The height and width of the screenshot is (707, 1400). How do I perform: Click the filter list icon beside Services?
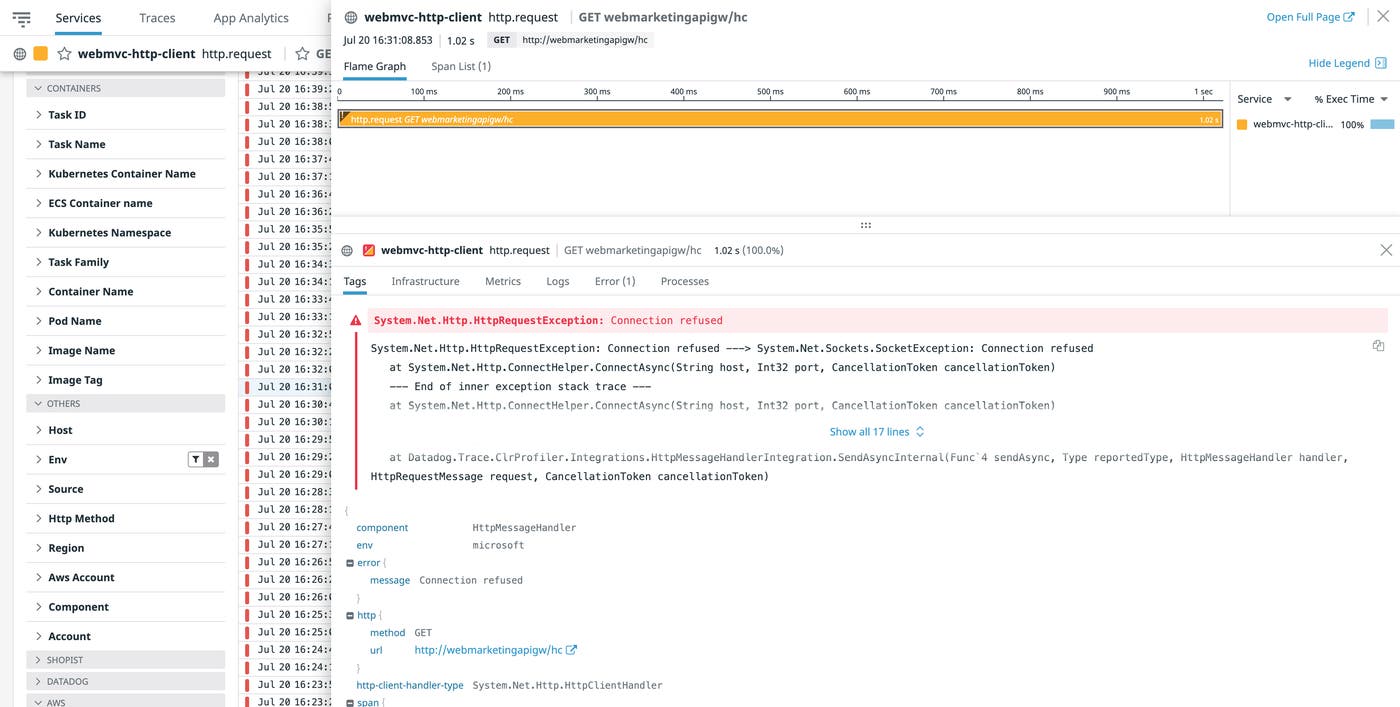click(21, 18)
